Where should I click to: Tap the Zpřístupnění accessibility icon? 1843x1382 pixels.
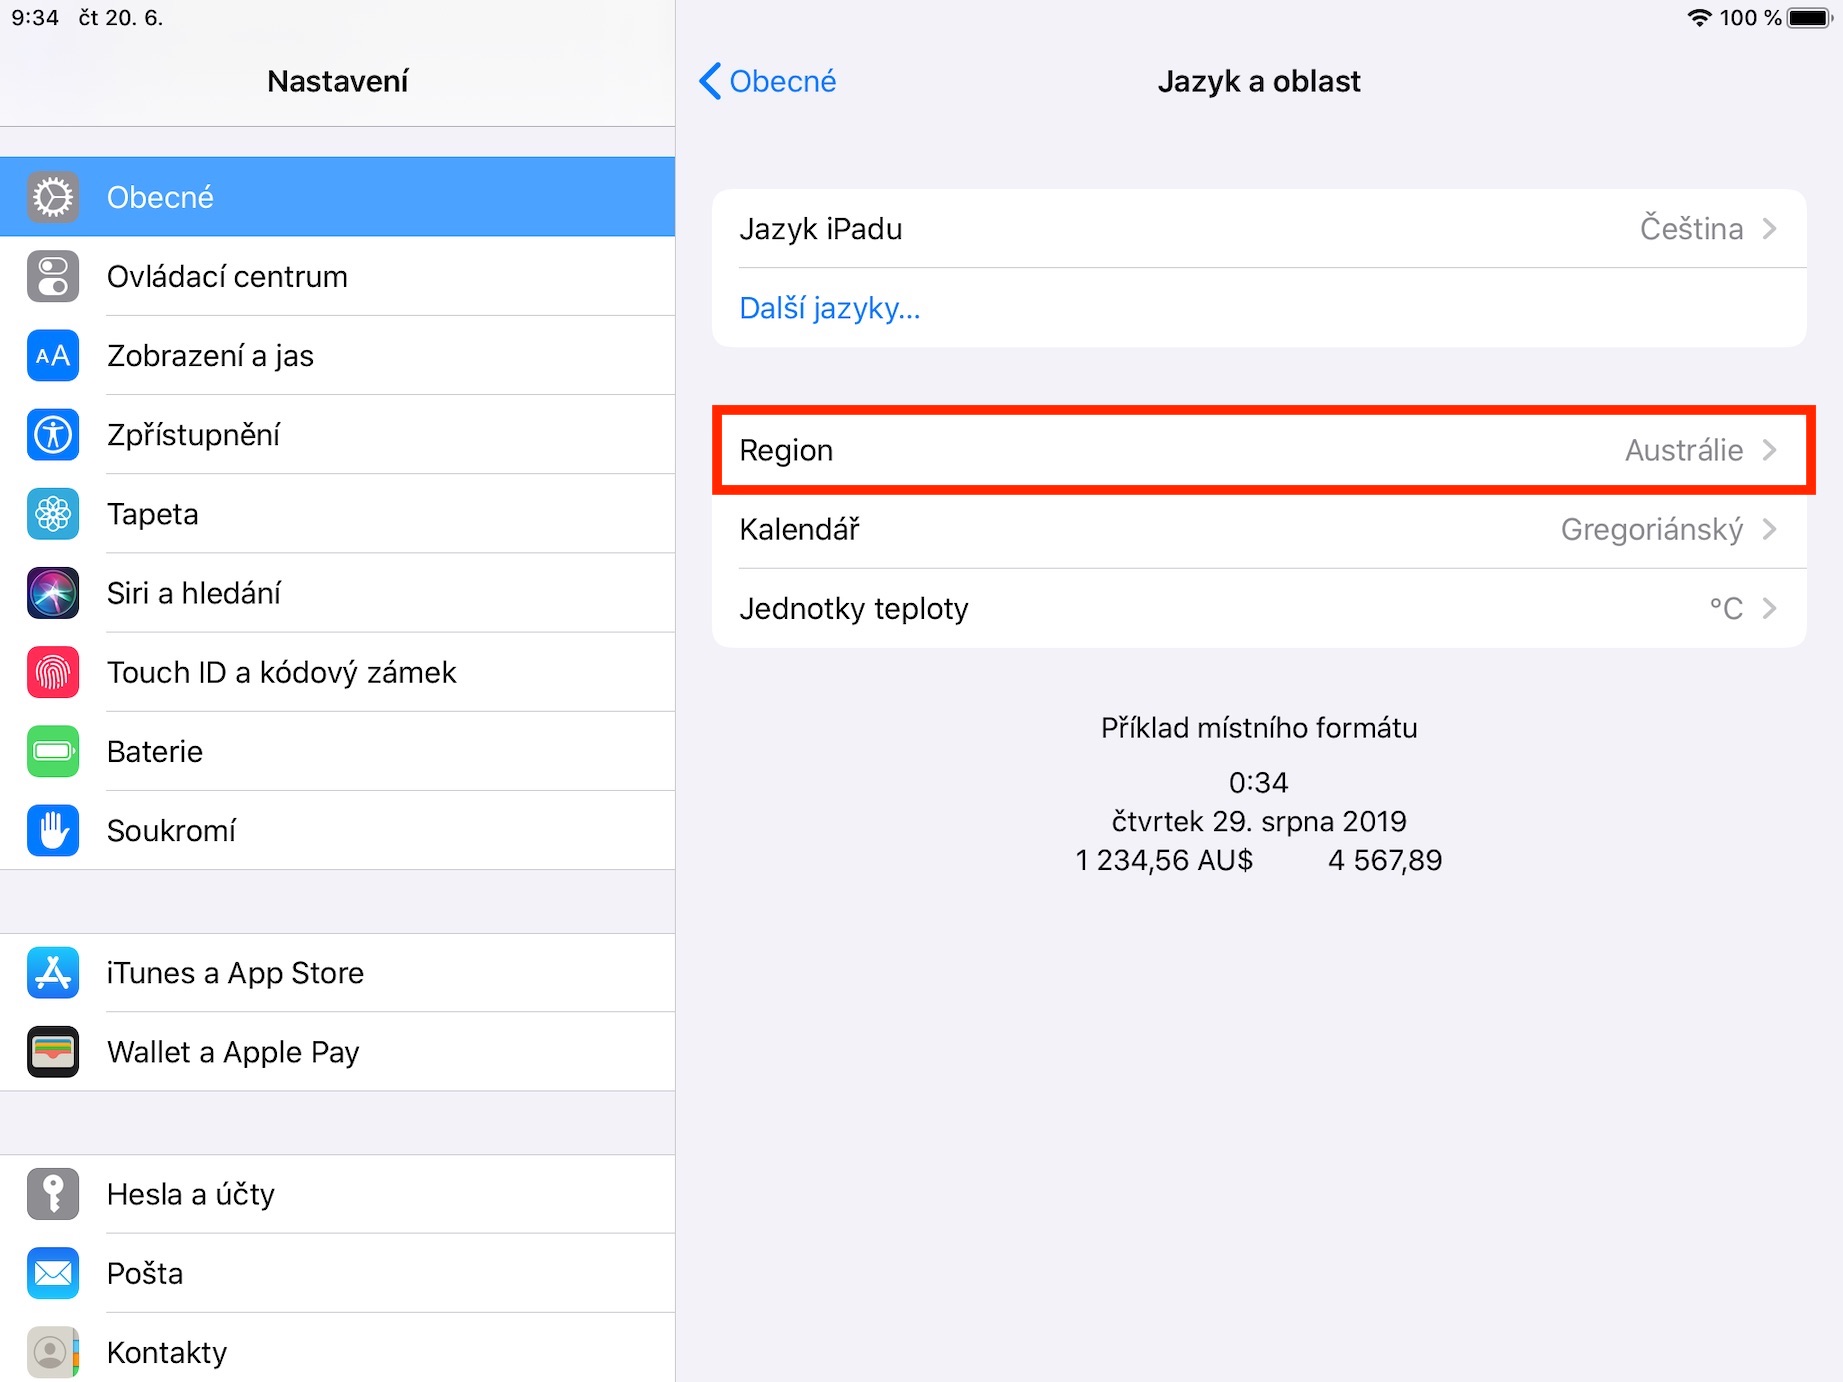[53, 435]
